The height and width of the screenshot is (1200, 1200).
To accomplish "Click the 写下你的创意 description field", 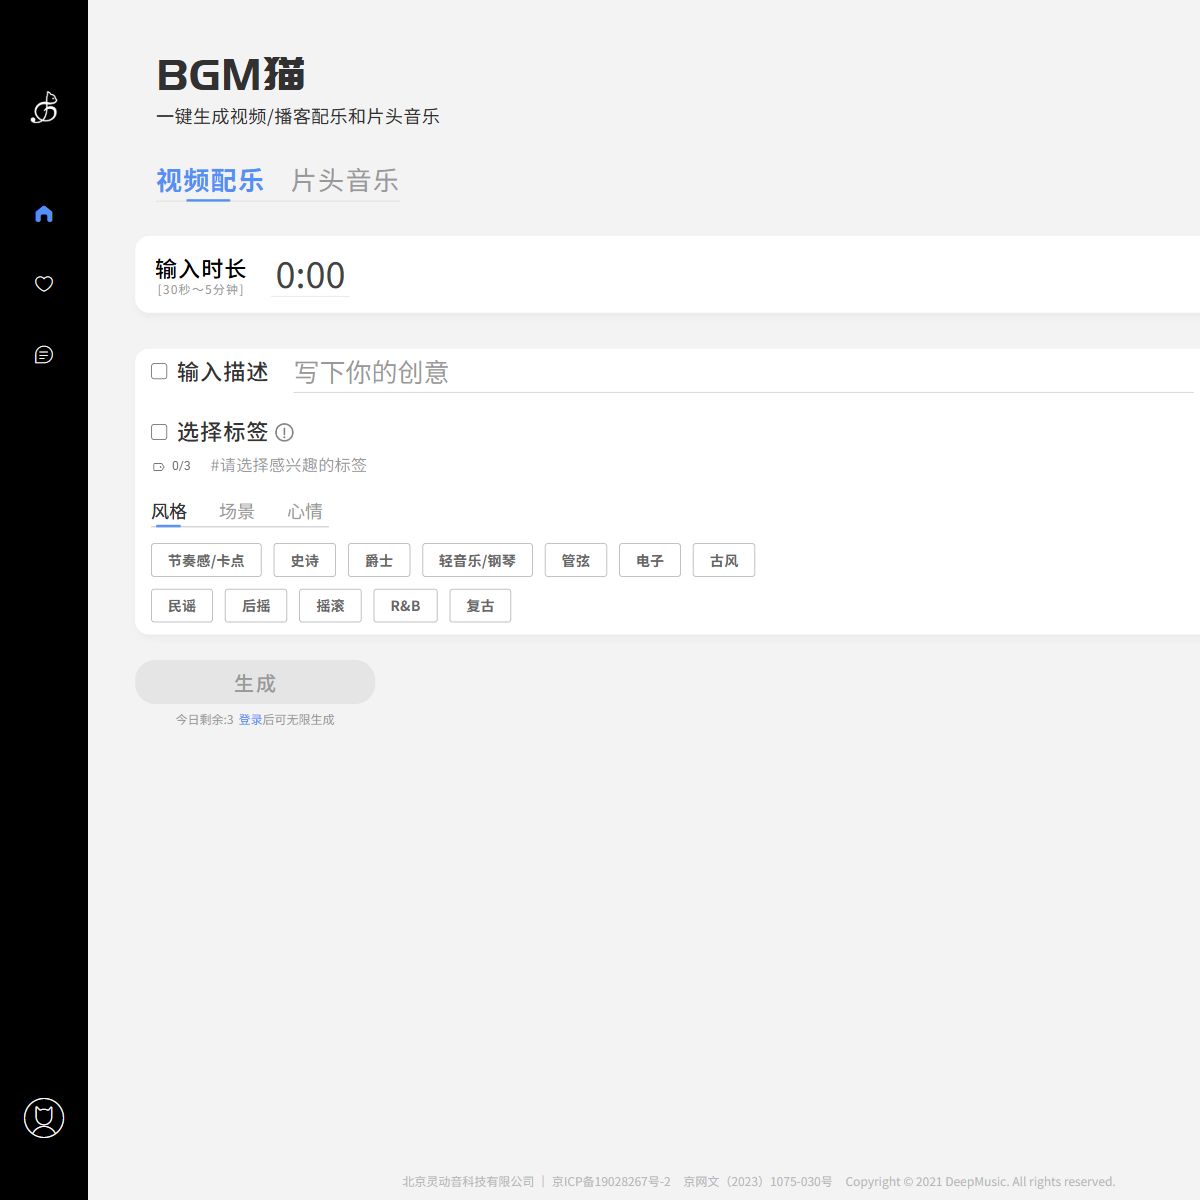I will pos(743,372).
